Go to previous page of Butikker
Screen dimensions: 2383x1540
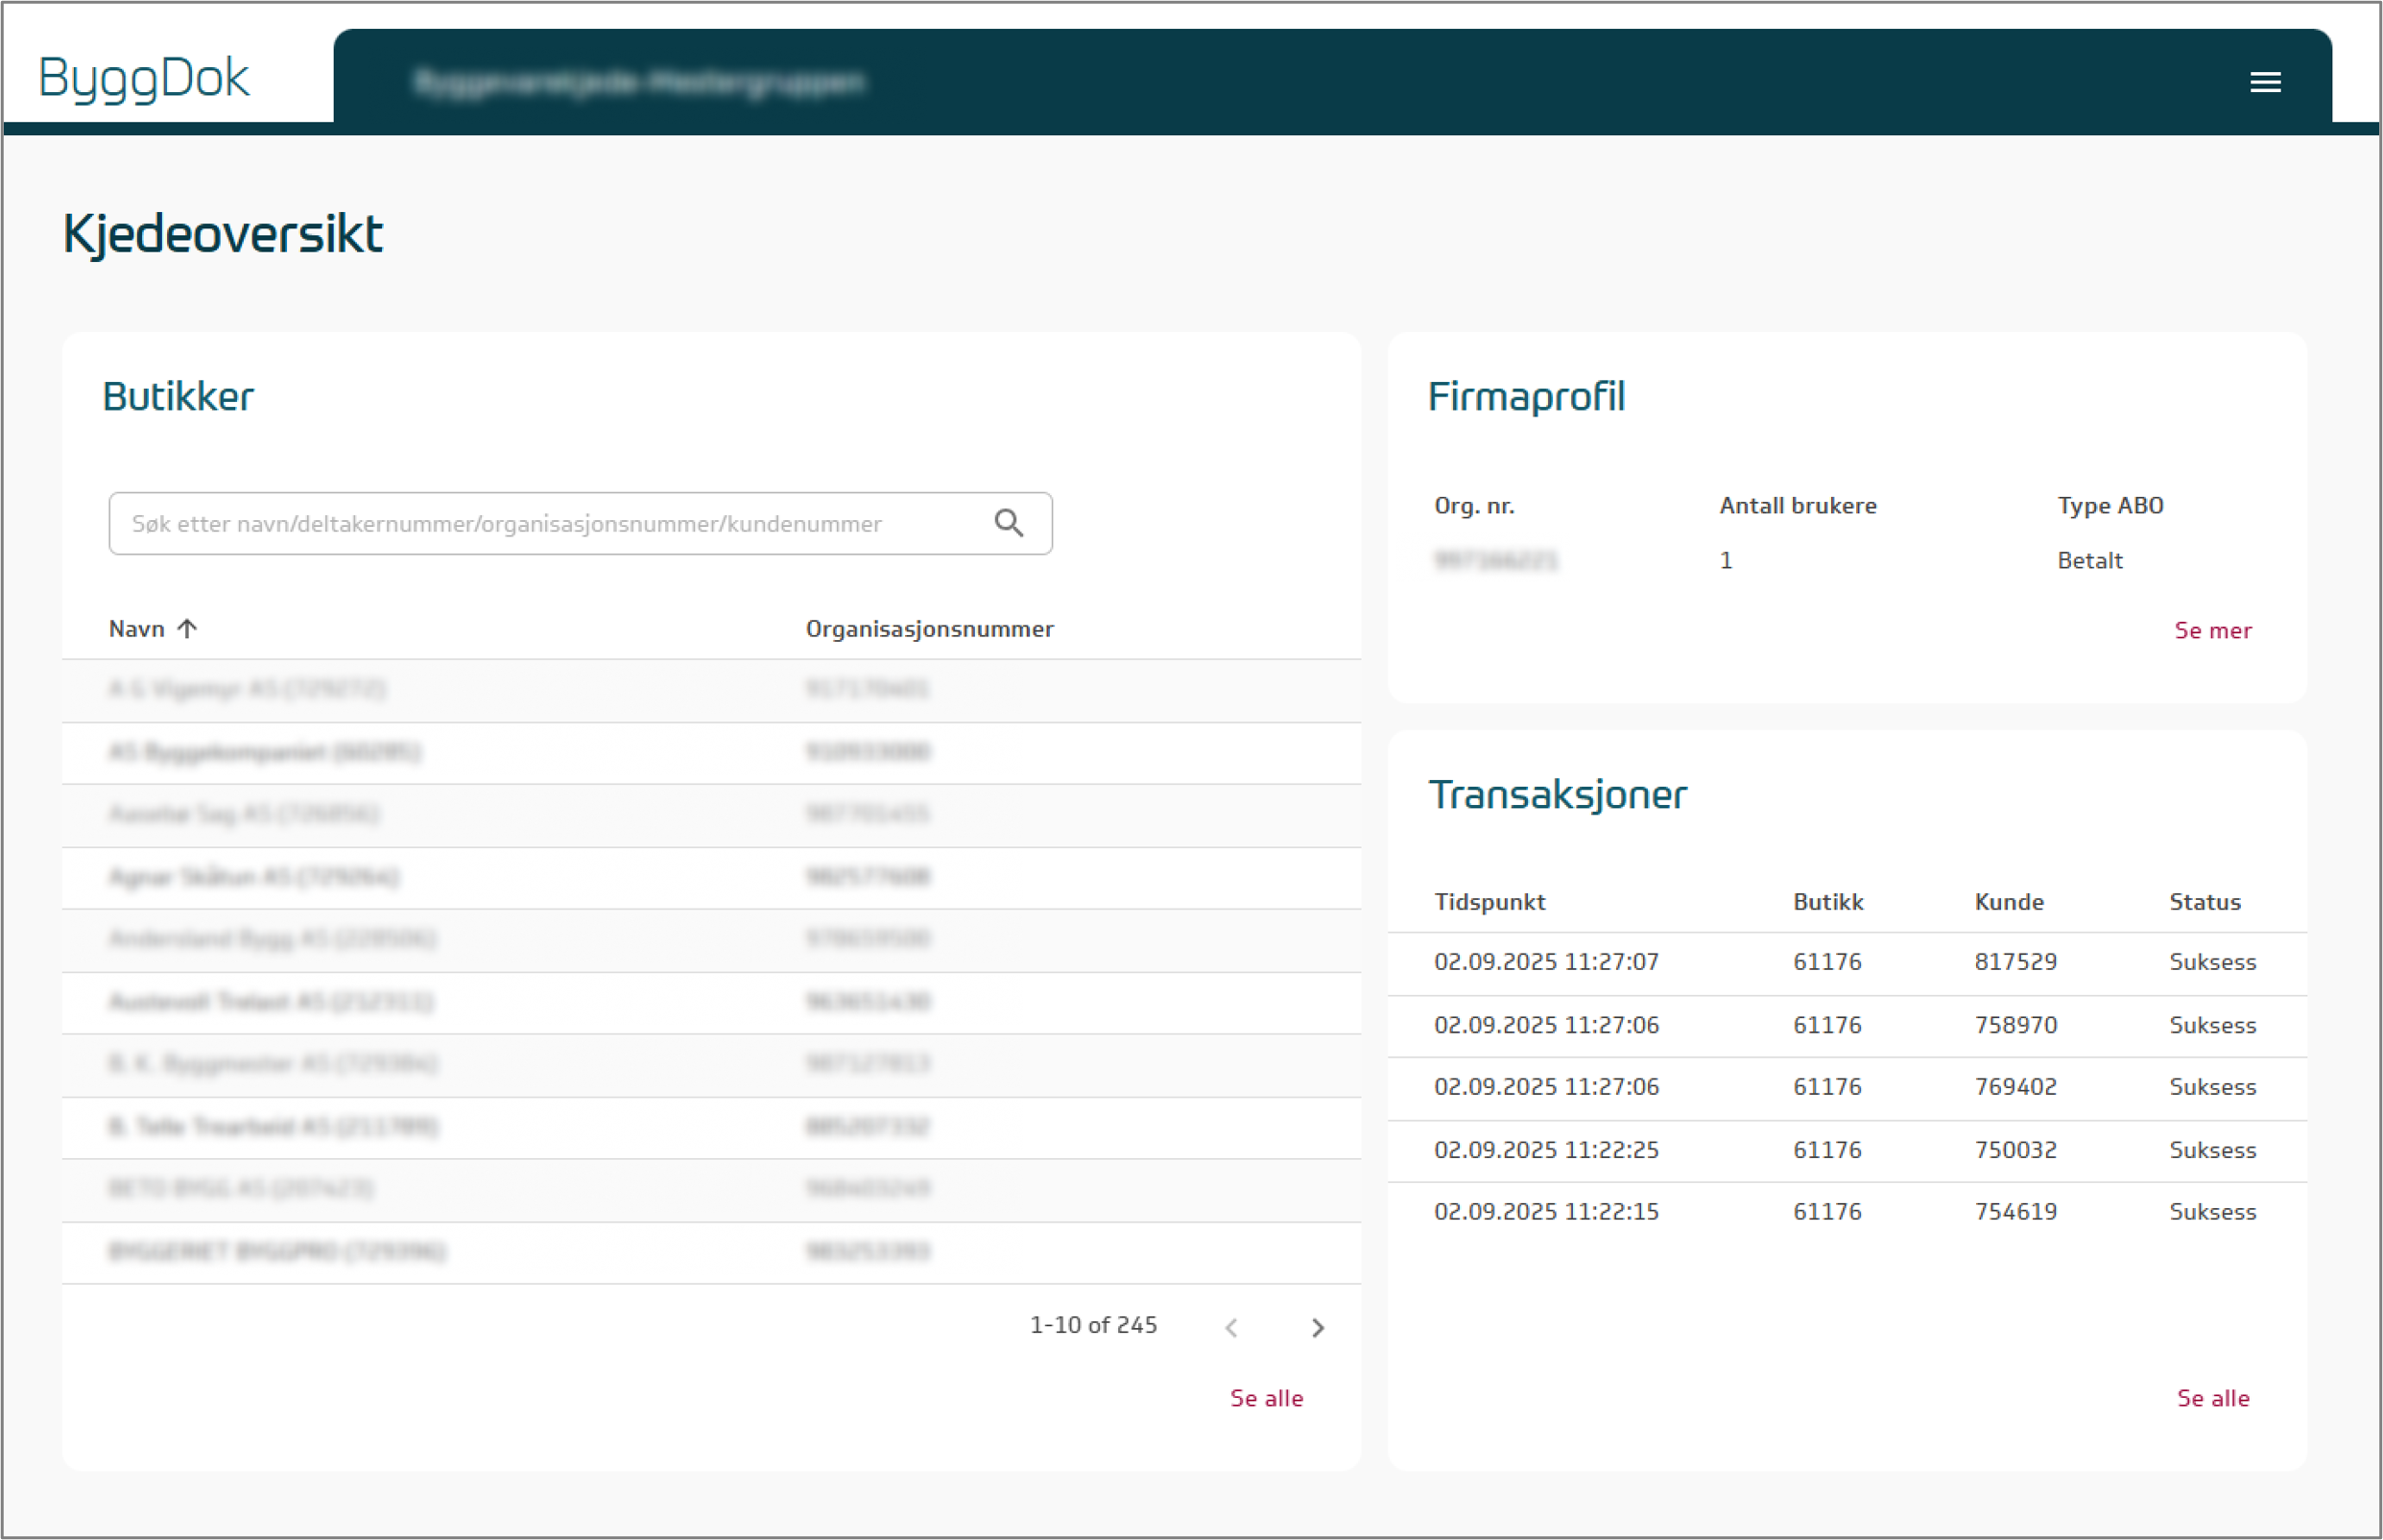coord(1231,1327)
